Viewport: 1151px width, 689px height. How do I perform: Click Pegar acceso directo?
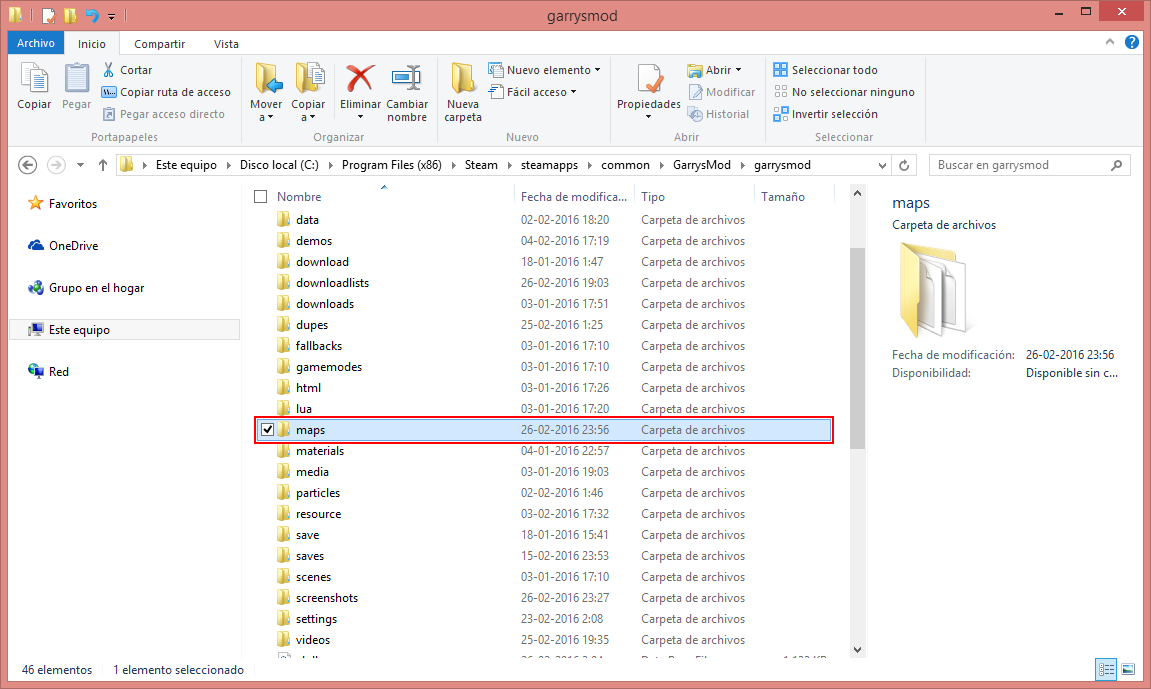(164, 114)
